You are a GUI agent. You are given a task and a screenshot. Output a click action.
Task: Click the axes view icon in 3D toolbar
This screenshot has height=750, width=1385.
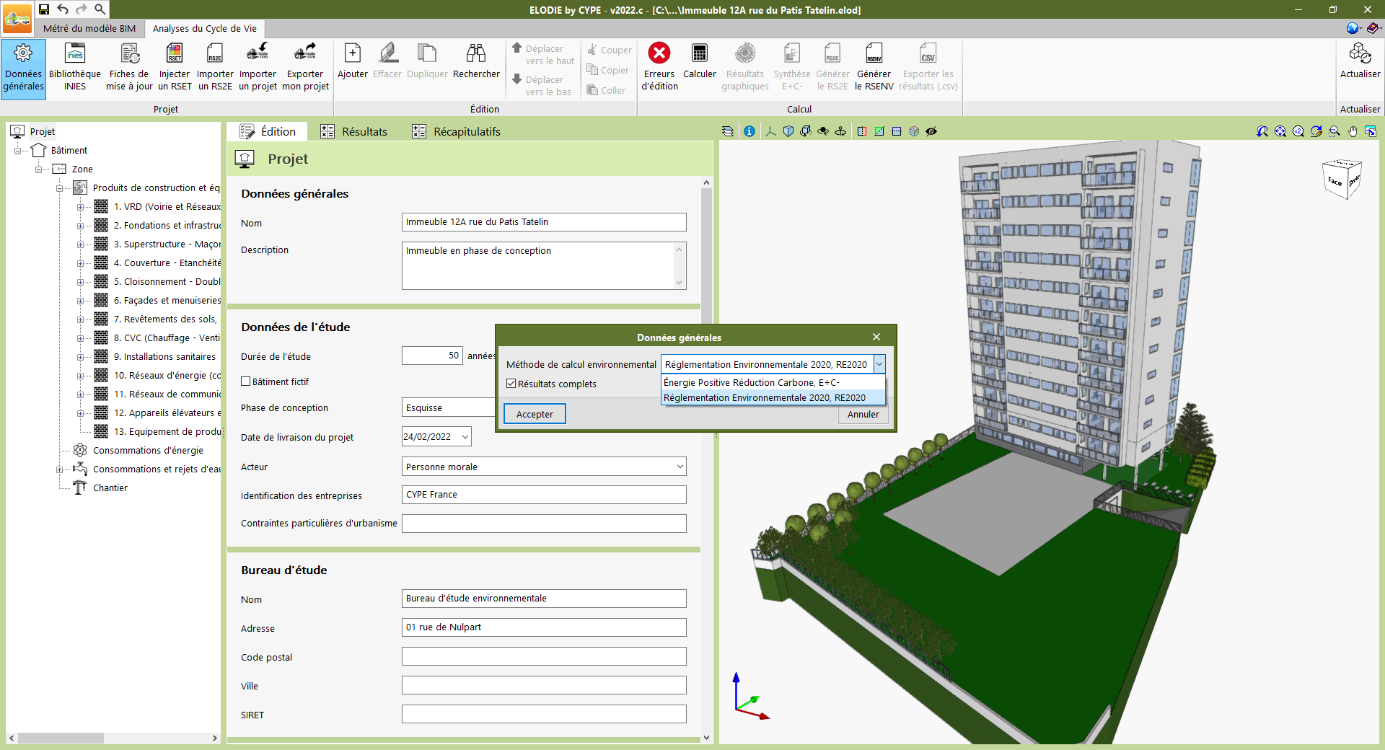770,131
